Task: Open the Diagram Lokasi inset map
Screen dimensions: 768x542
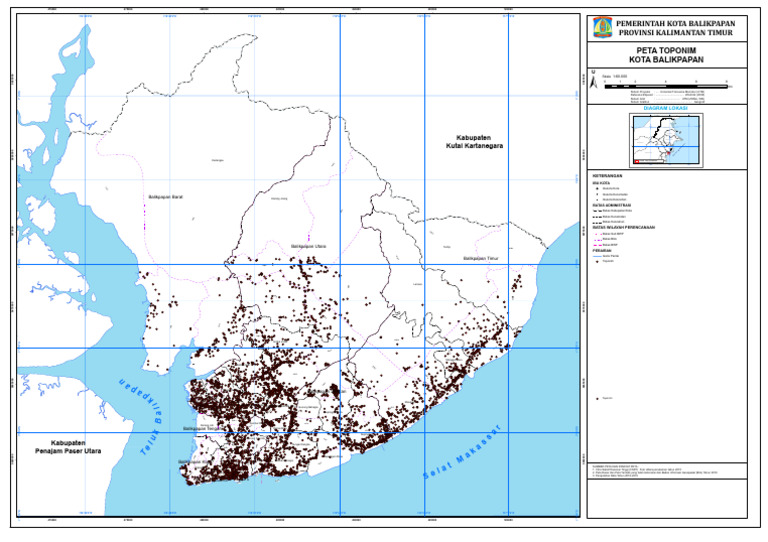Action: [x=667, y=140]
